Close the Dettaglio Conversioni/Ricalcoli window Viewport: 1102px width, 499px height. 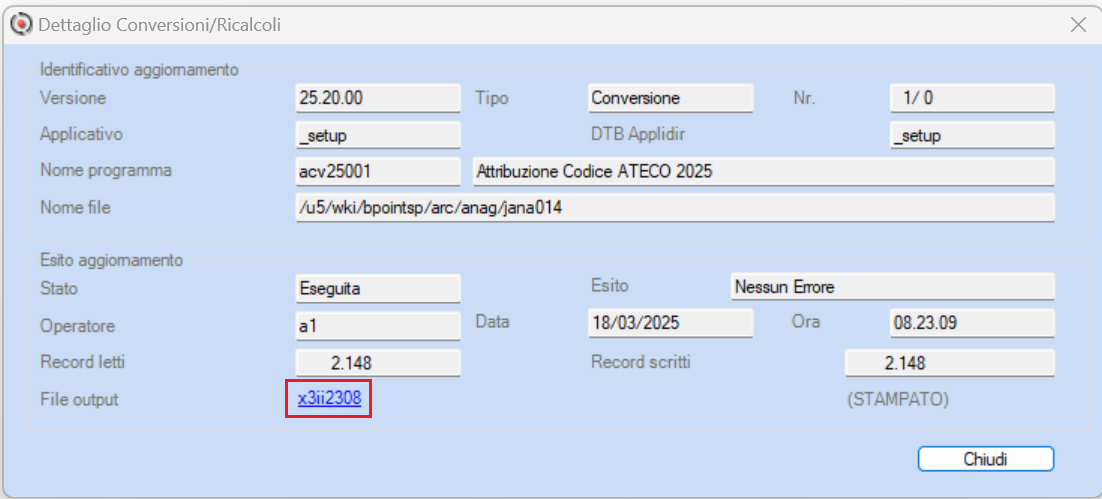click(x=1078, y=25)
